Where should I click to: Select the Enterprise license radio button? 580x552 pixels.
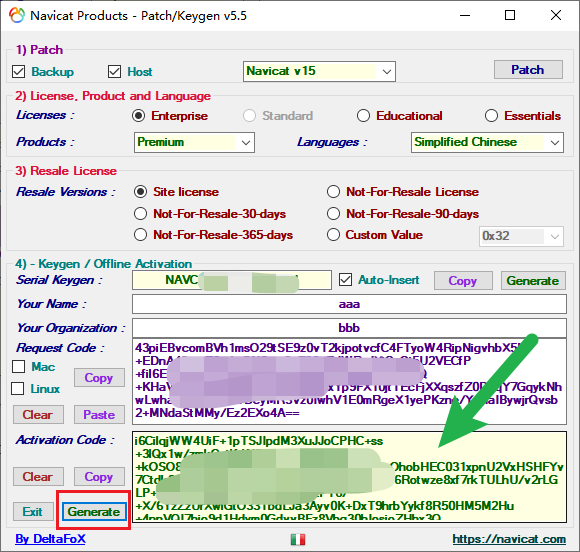pyautogui.click(x=138, y=116)
